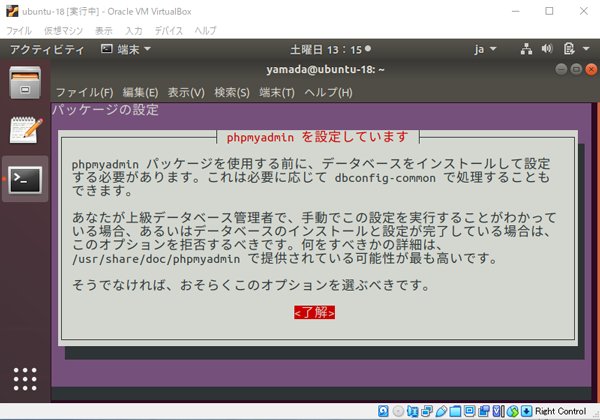
Task: Close the yamada@ubuntu-18 terminal window
Action: pyautogui.click(x=591, y=69)
